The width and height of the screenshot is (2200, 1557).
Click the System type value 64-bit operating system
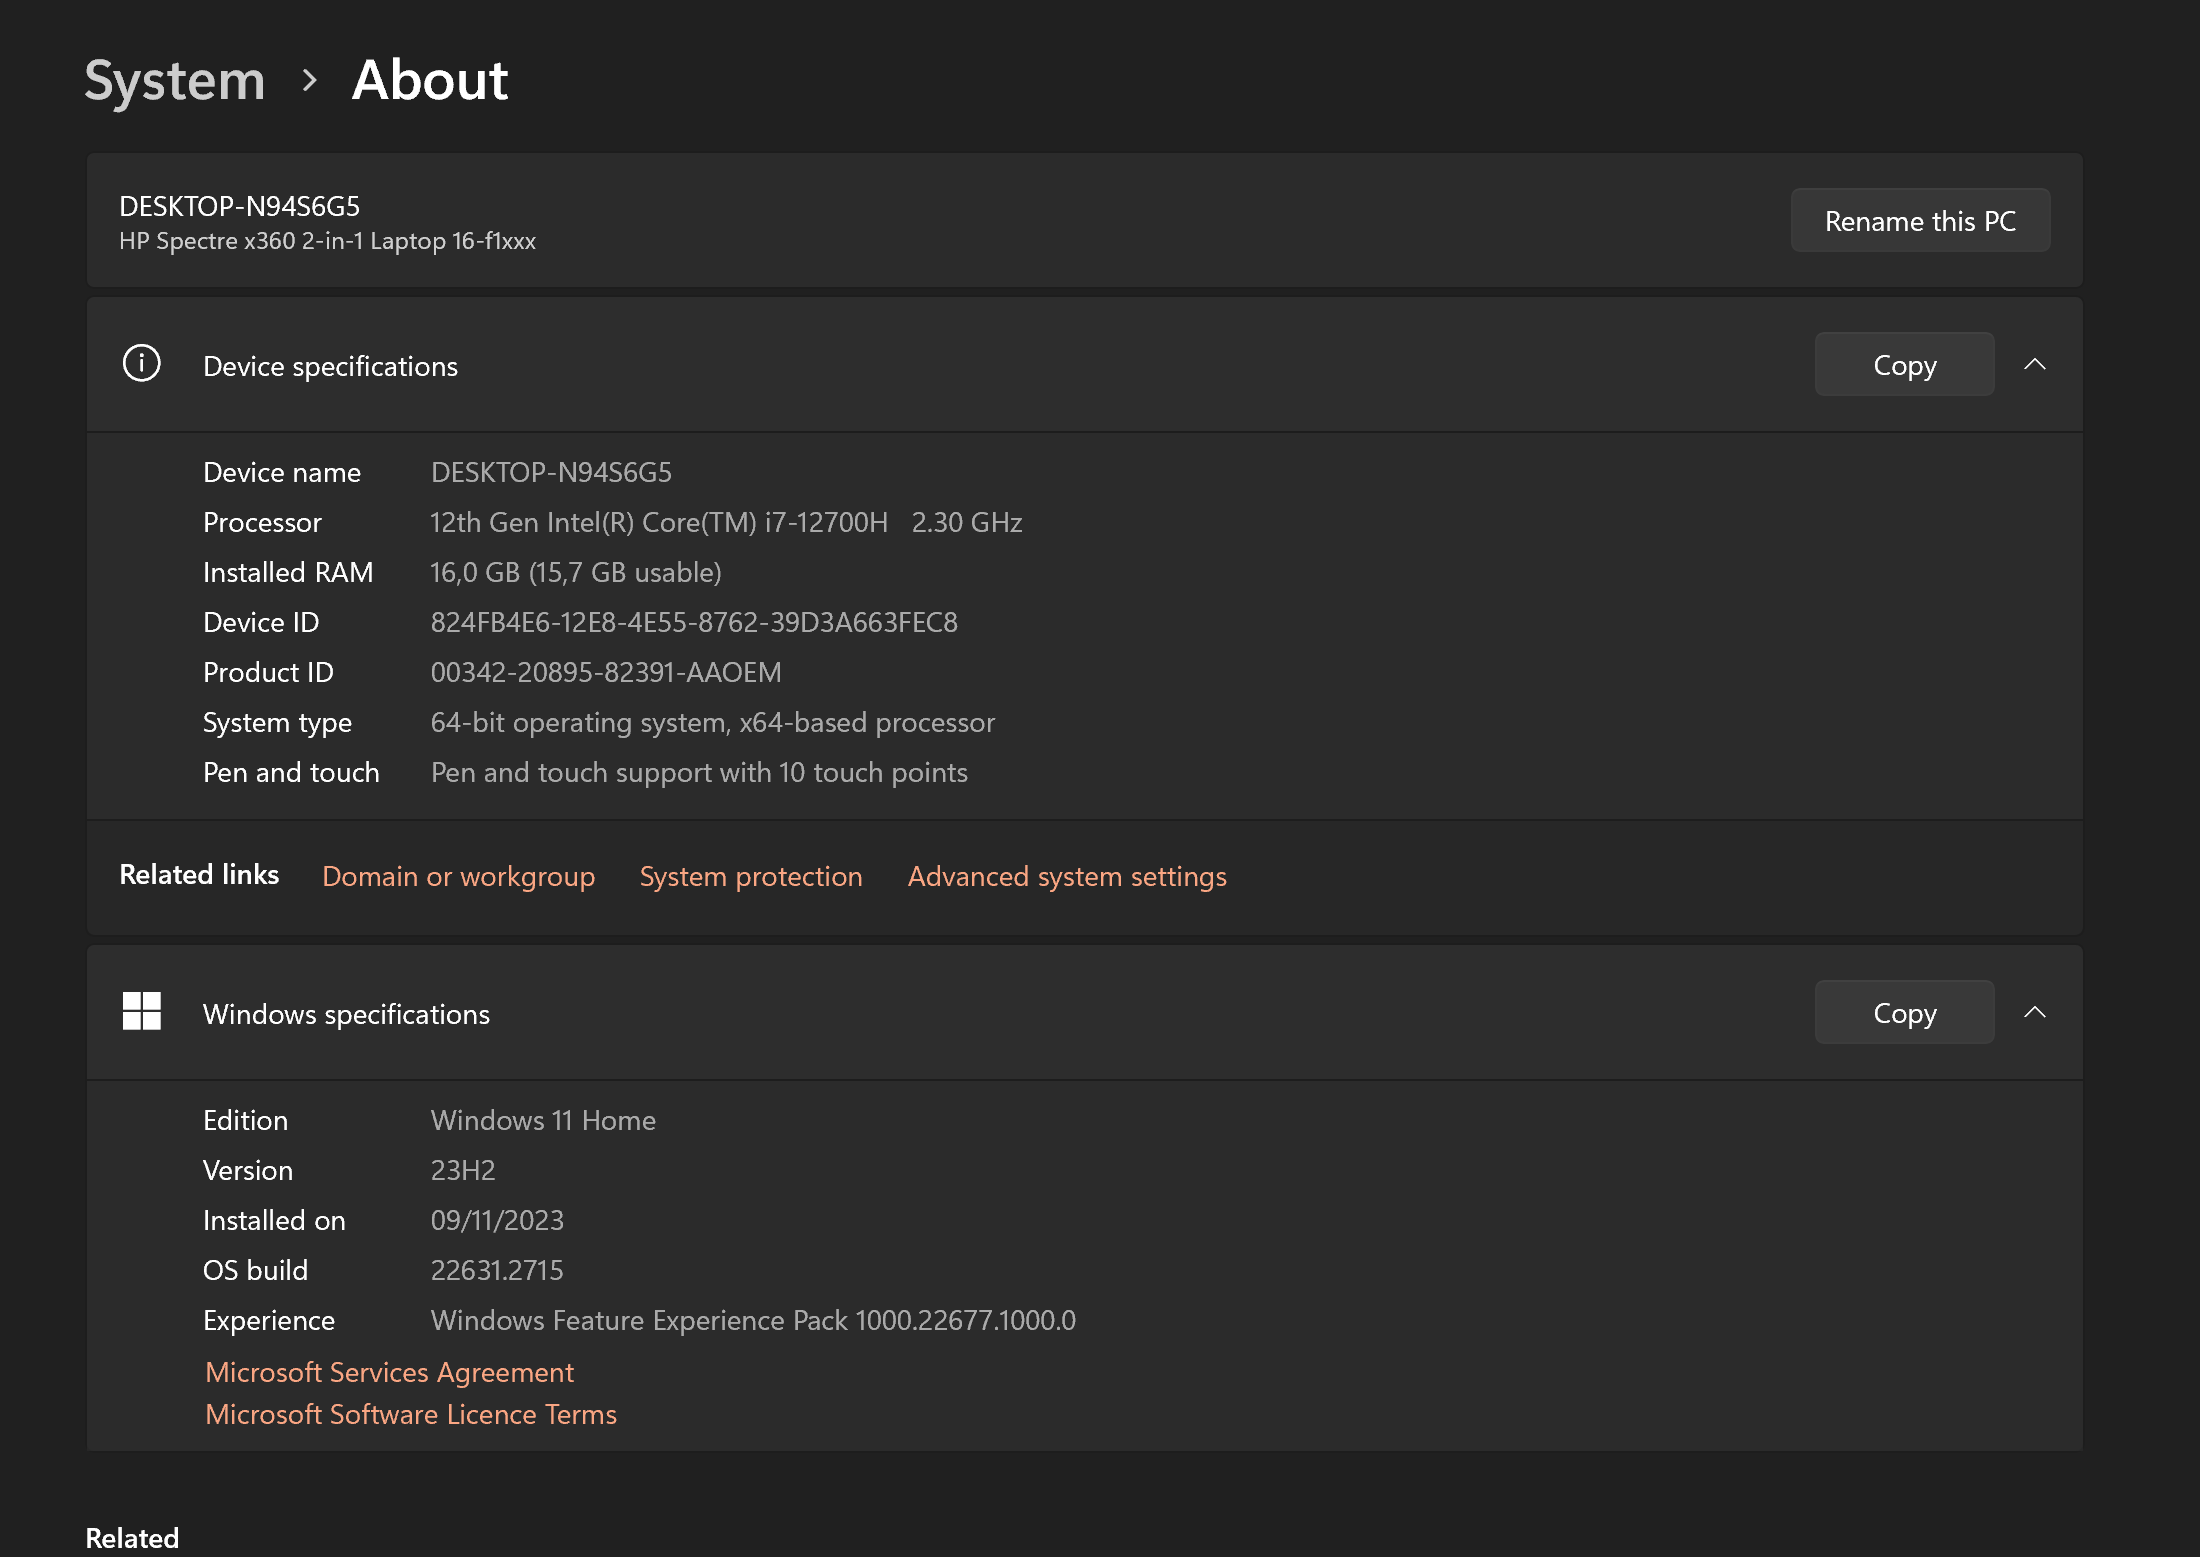coord(713,722)
